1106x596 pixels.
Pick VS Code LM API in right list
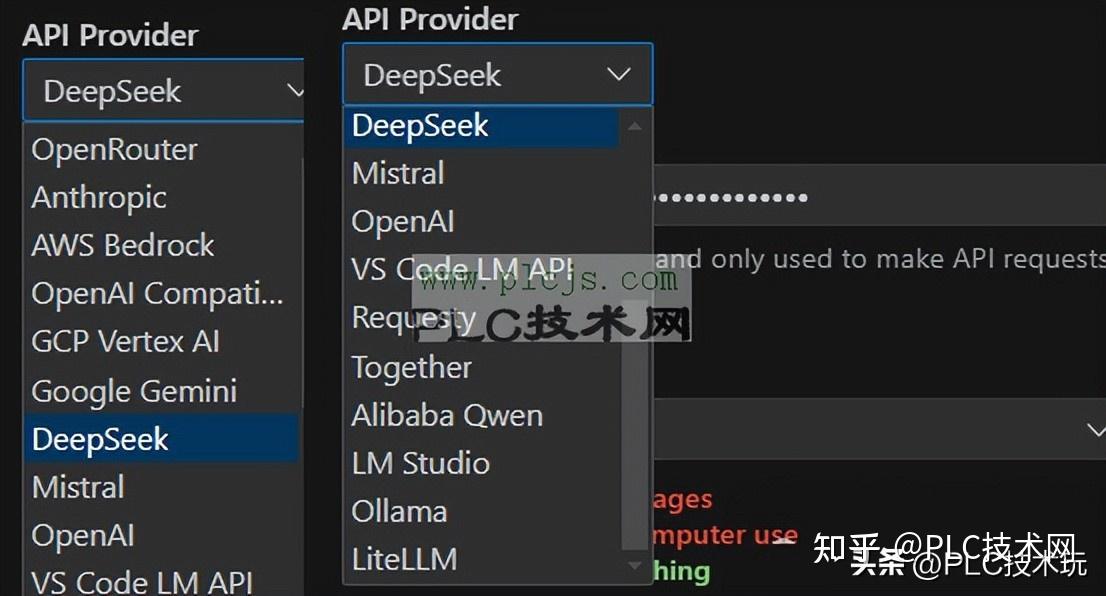(x=482, y=269)
